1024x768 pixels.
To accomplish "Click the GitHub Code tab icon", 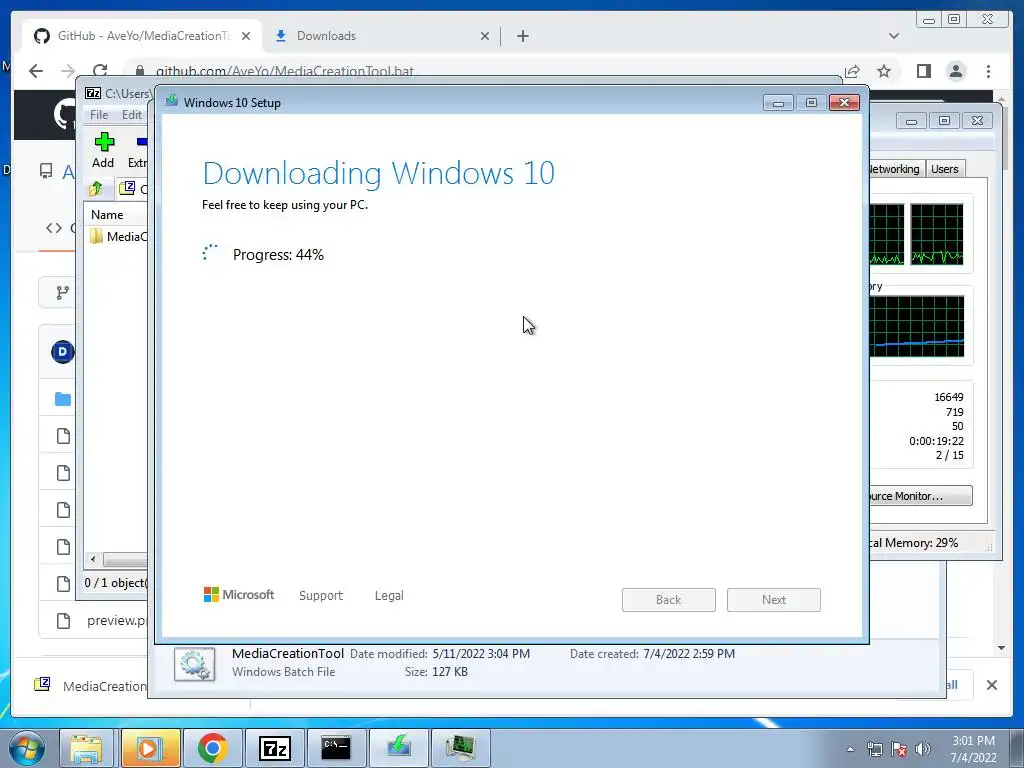I will pos(54,228).
